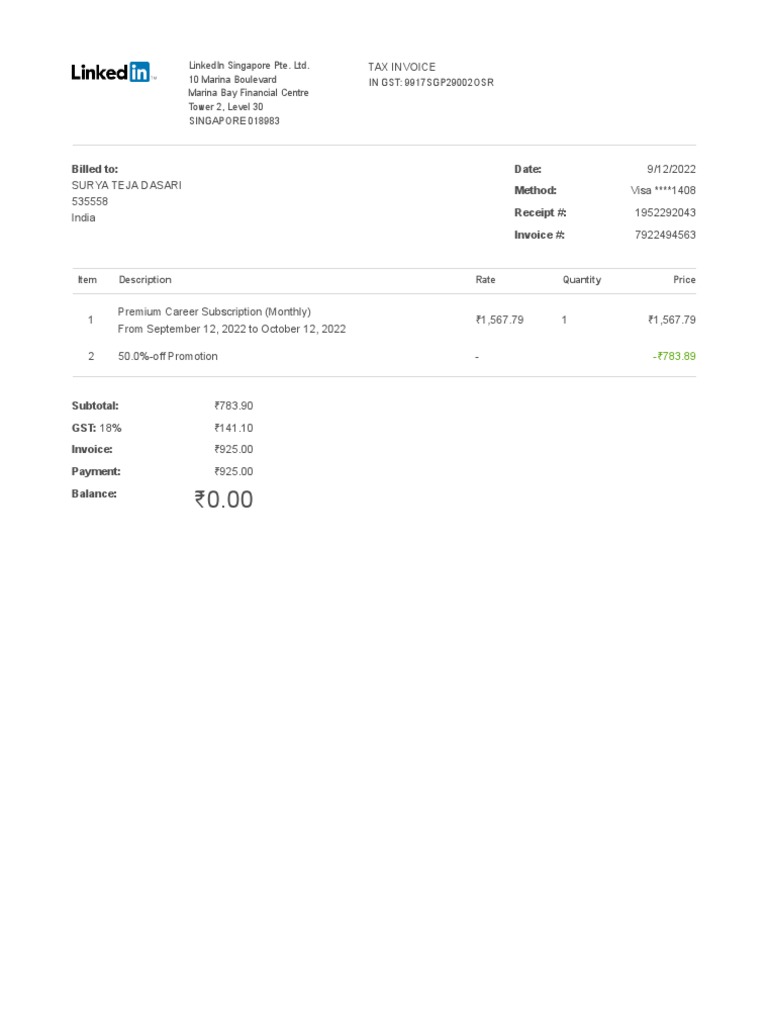
Task: Click the green promotion discount amount
Action: coord(674,356)
